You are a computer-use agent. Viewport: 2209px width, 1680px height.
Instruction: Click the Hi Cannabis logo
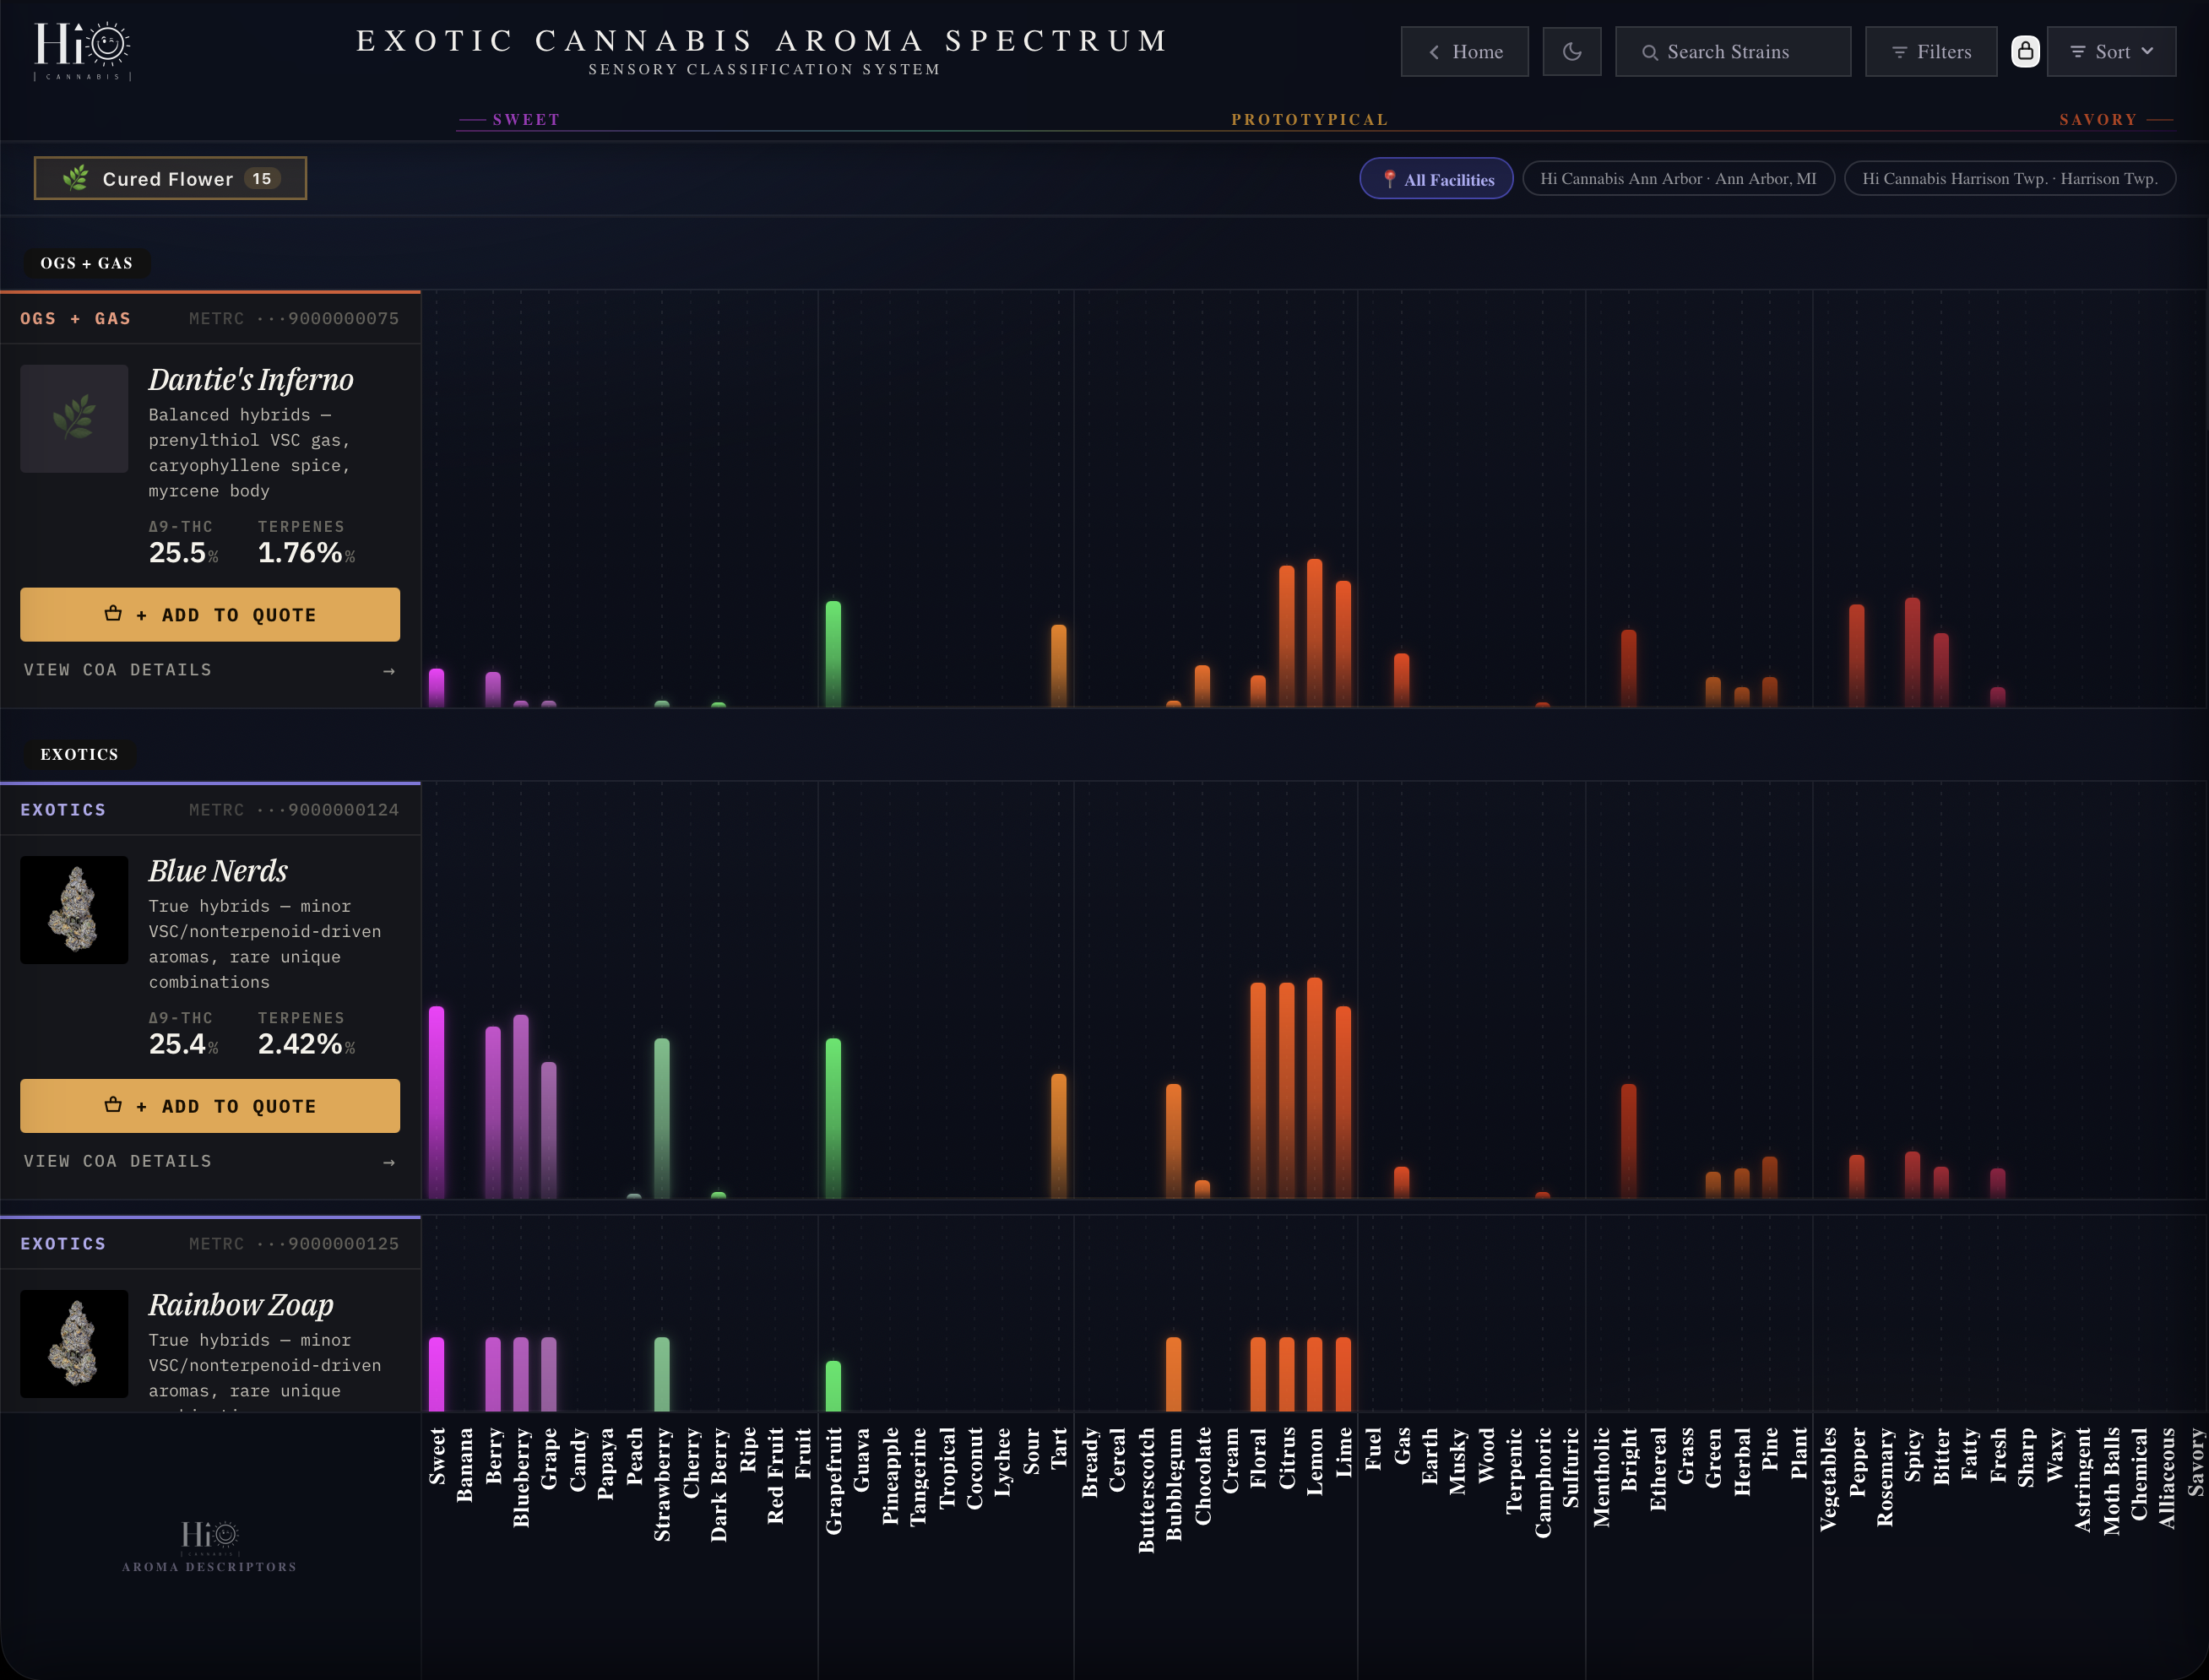[83, 50]
